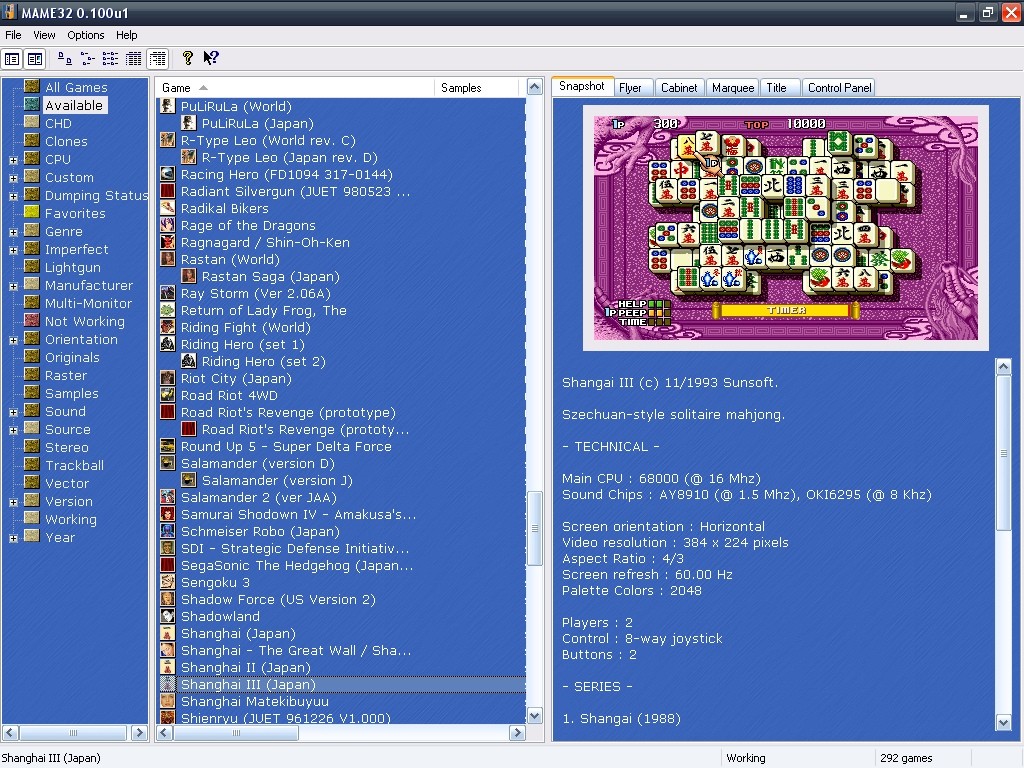Click game list horizontal scrollbar thumb
Screen dimensions: 1024x768
click(x=236, y=733)
